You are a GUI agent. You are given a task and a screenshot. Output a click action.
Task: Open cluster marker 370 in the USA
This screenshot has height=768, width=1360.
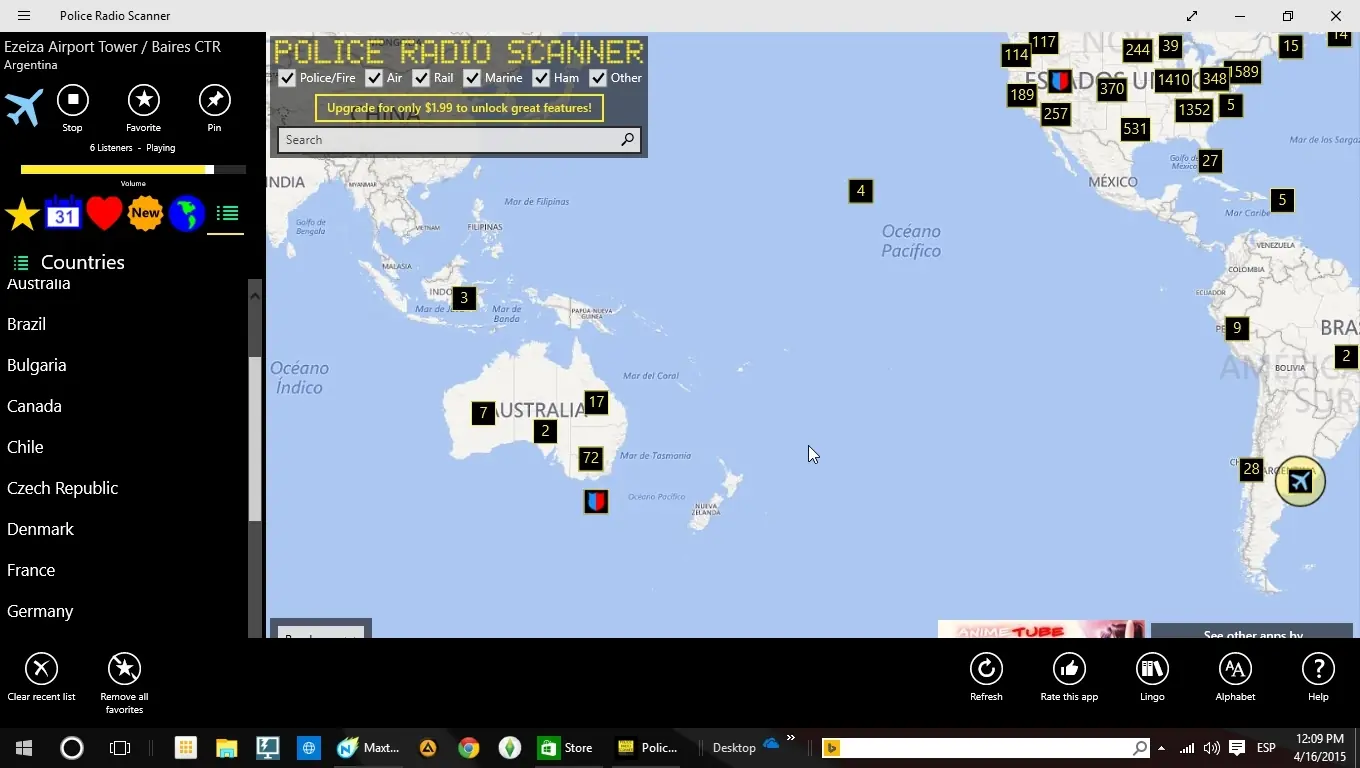pos(1111,88)
